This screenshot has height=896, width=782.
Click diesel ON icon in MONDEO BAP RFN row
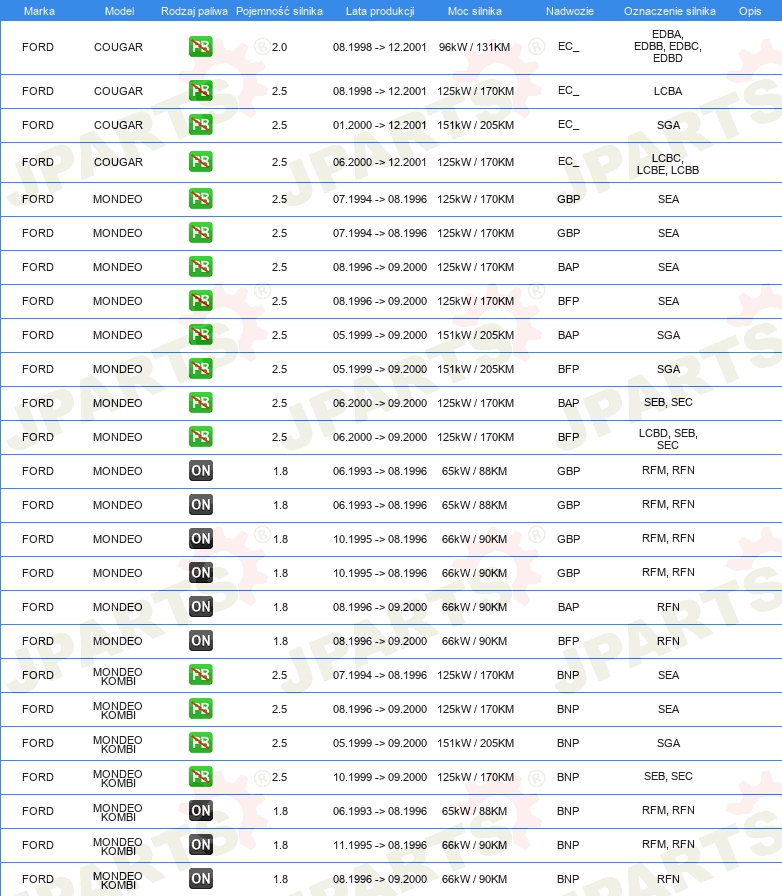(x=201, y=607)
